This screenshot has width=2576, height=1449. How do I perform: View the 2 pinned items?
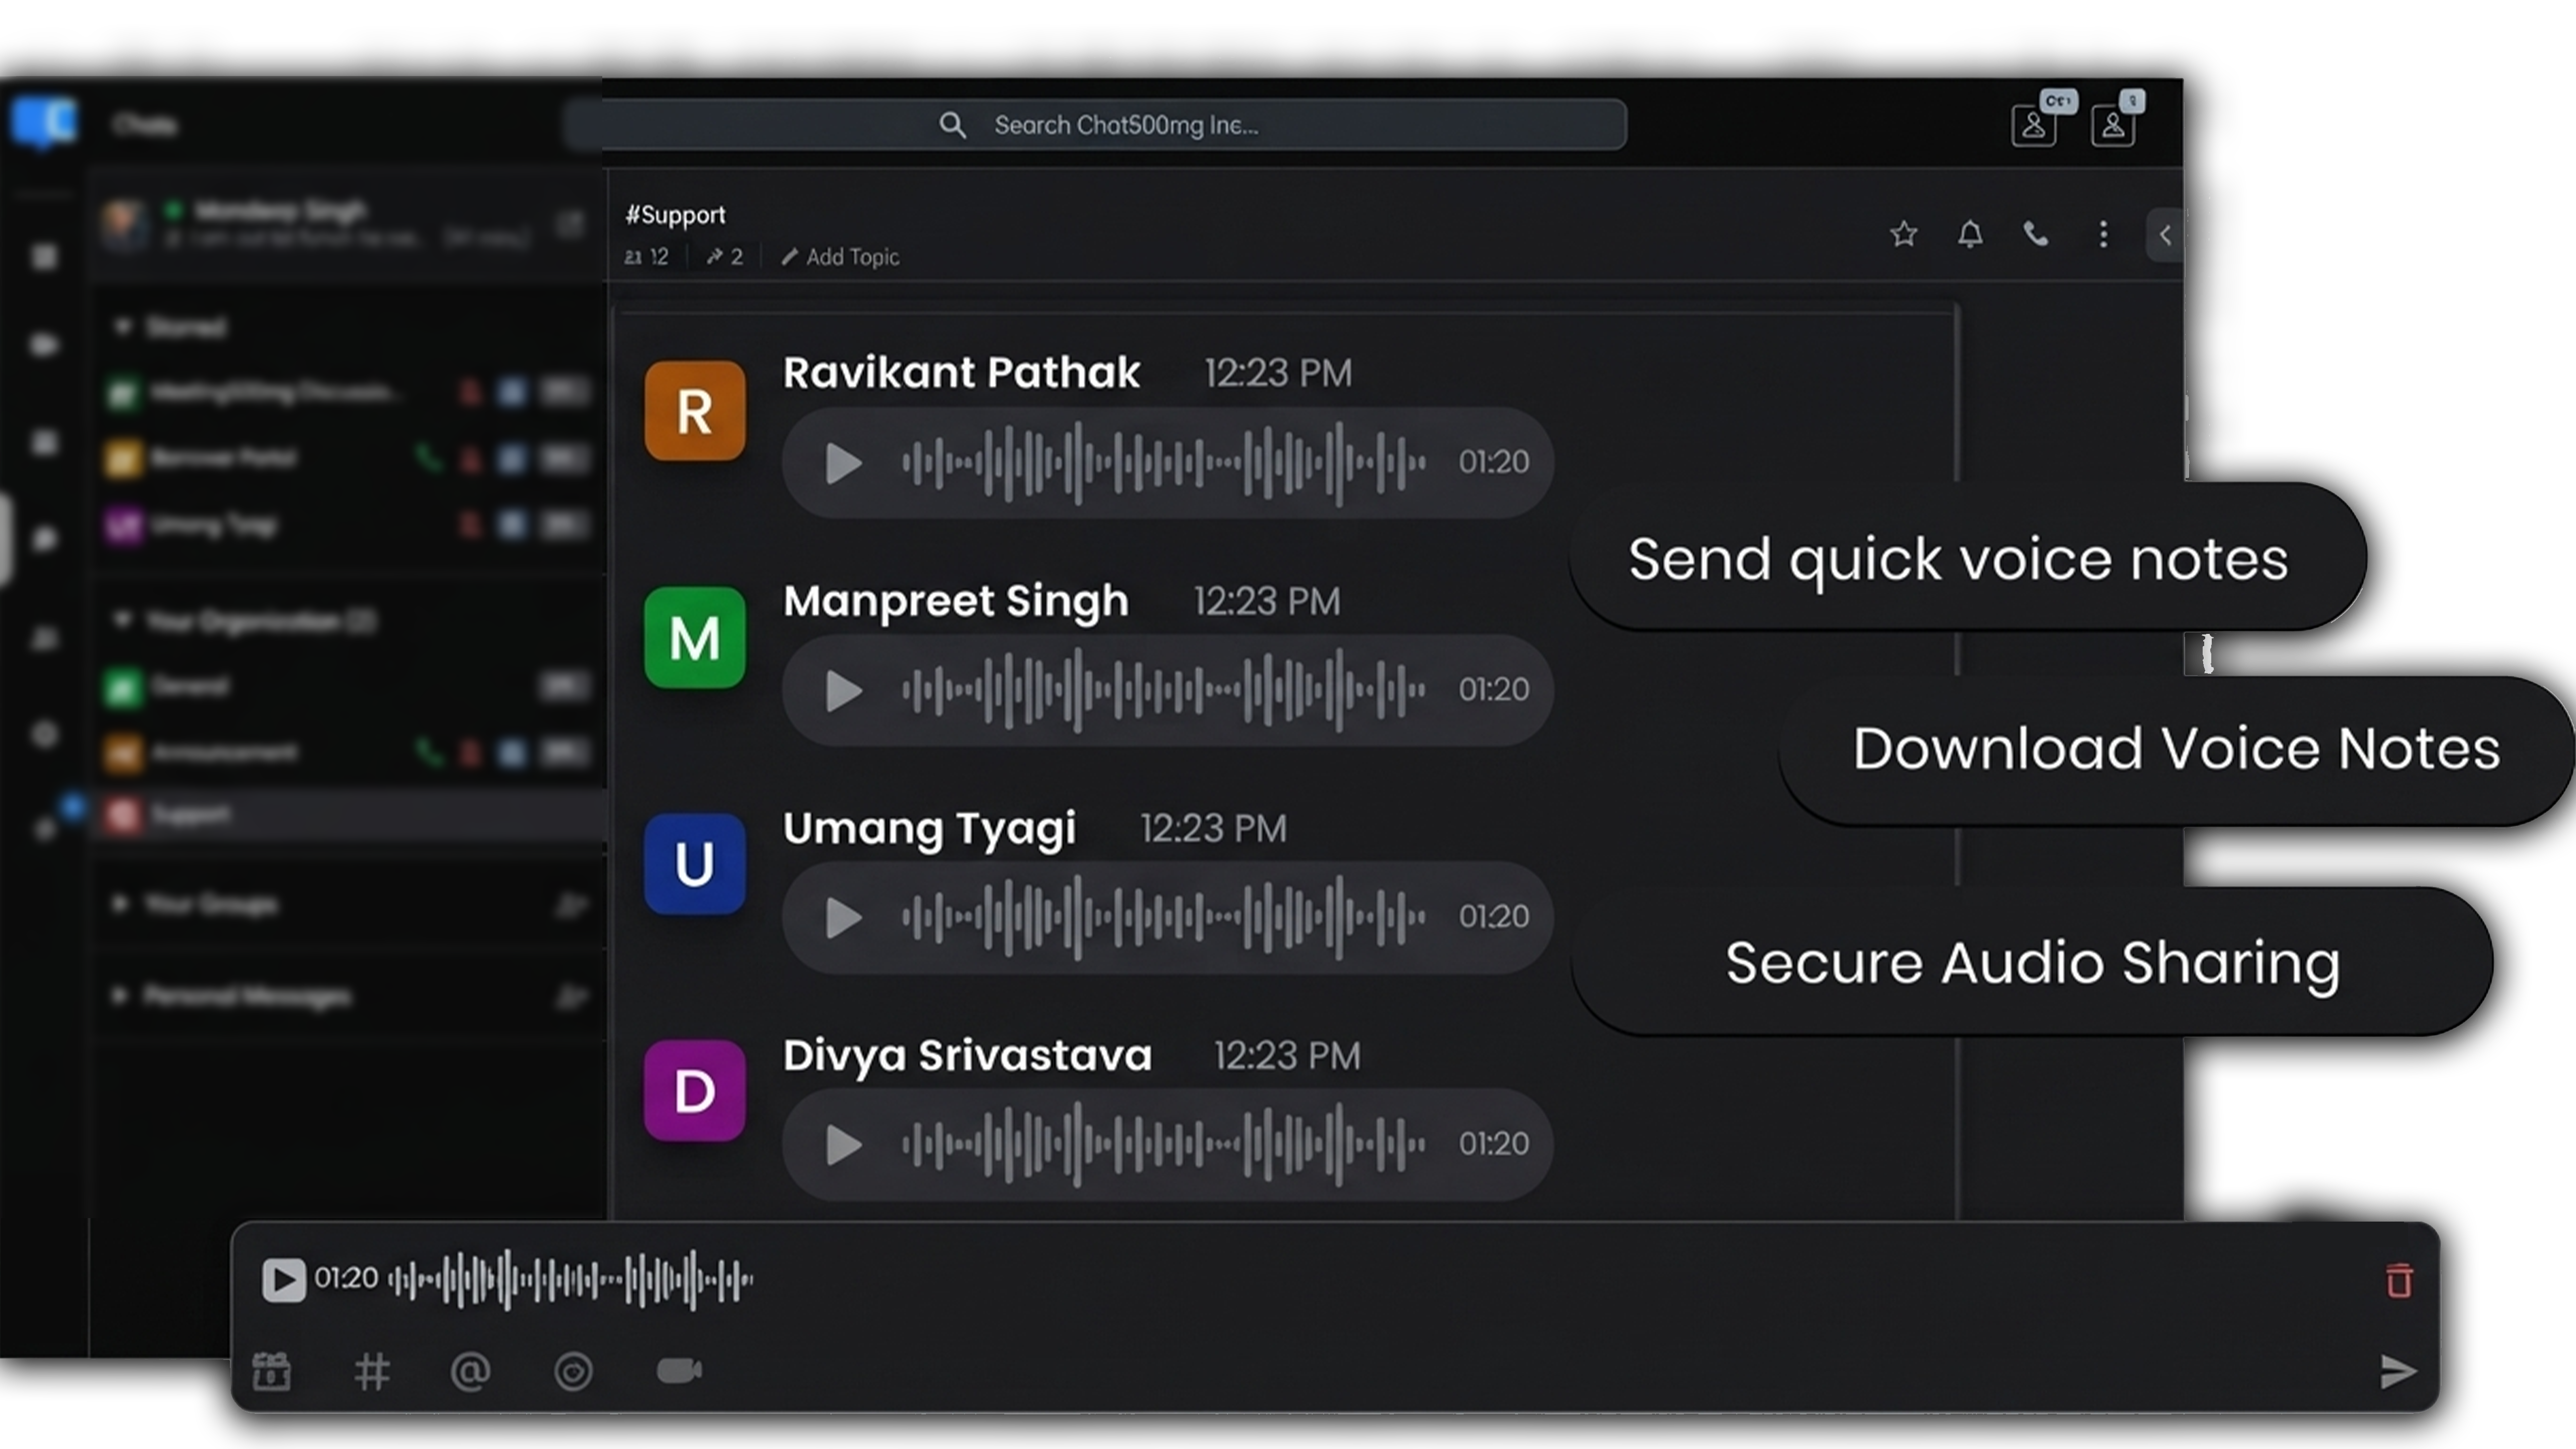pos(725,257)
